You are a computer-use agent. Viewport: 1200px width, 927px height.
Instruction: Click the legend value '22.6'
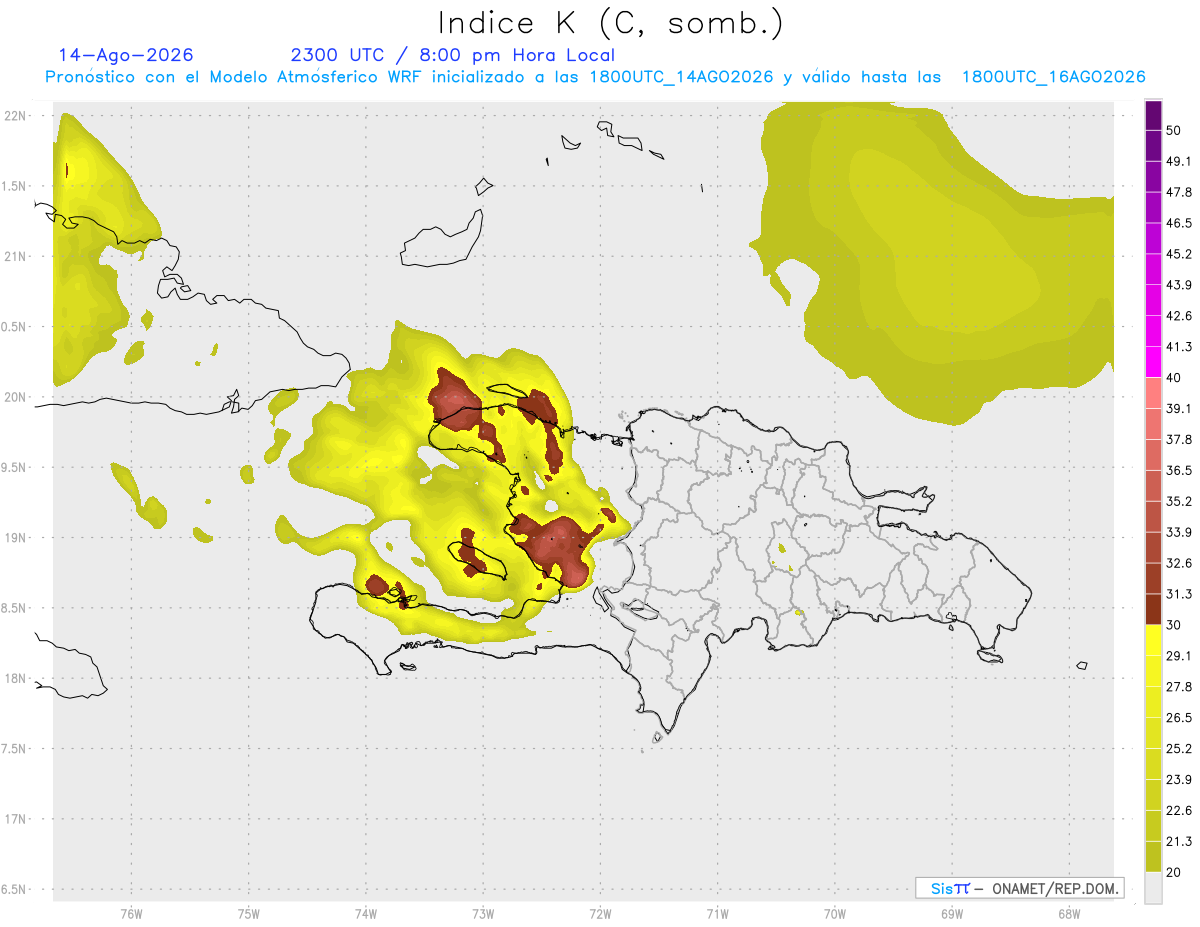[1179, 810]
